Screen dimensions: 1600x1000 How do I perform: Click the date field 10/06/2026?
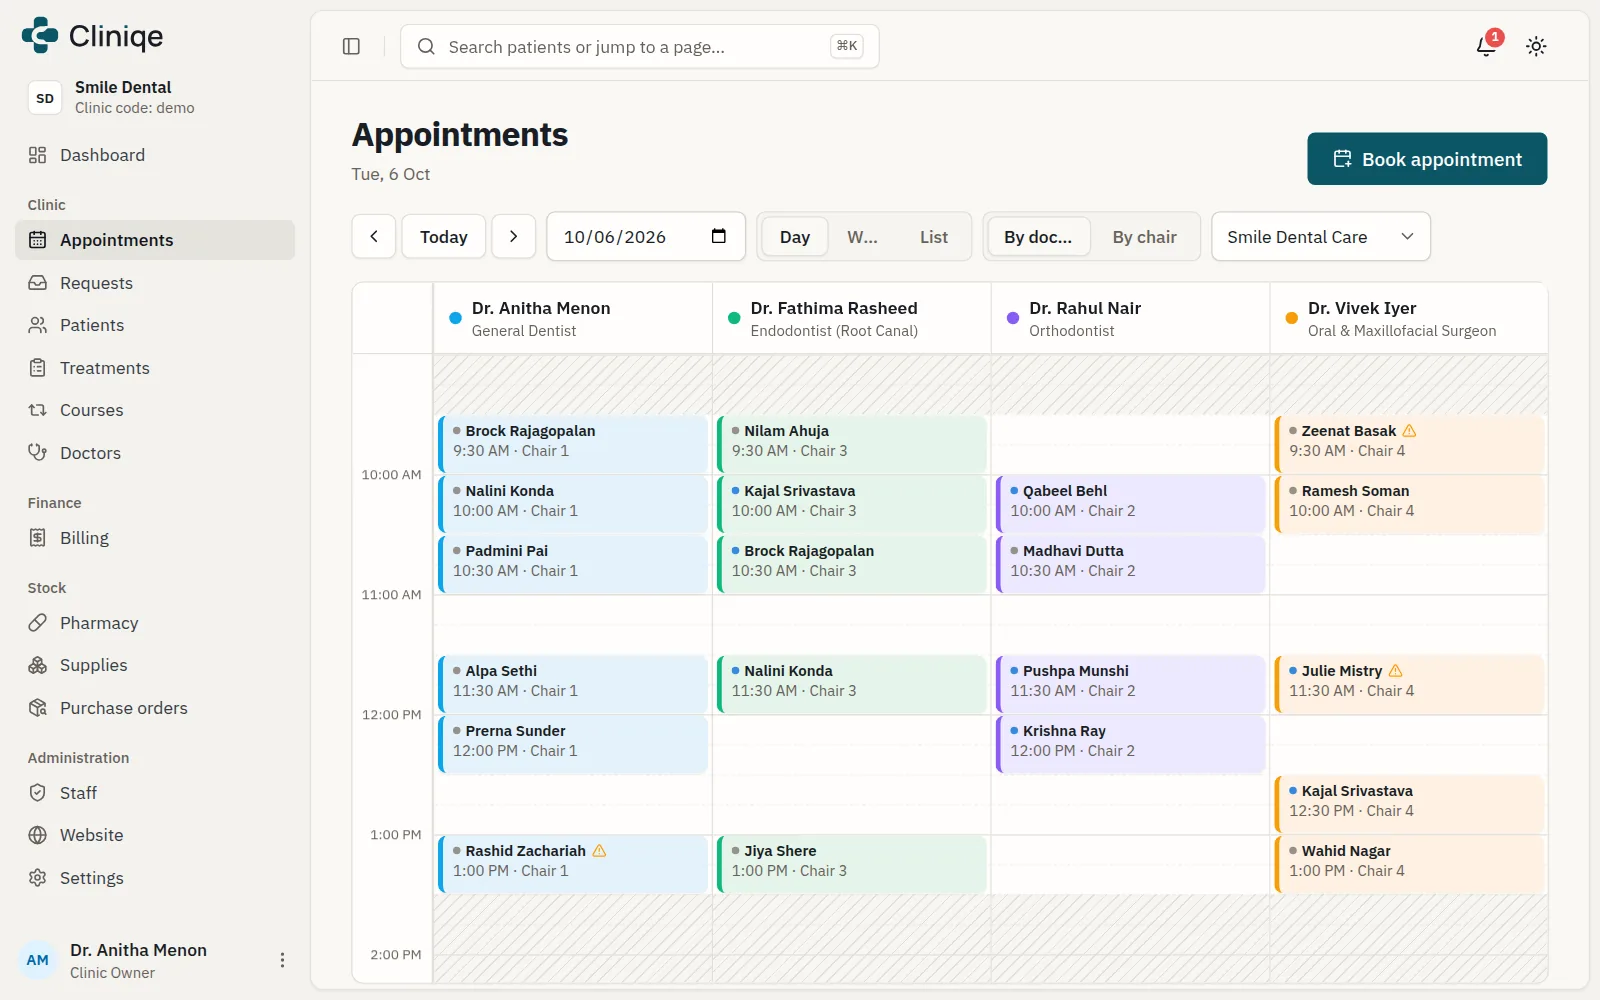[646, 236]
